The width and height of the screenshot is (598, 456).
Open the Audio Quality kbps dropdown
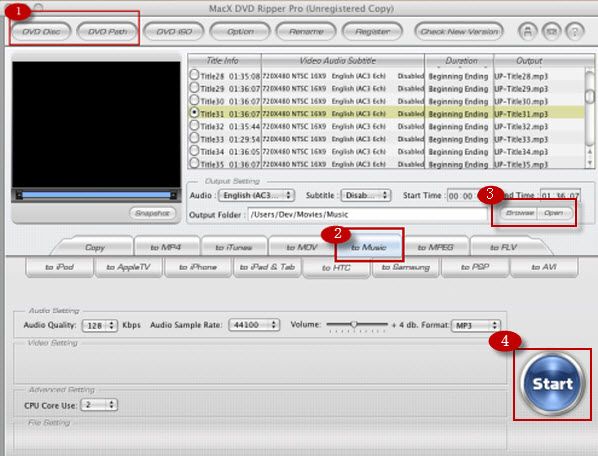(x=100, y=325)
